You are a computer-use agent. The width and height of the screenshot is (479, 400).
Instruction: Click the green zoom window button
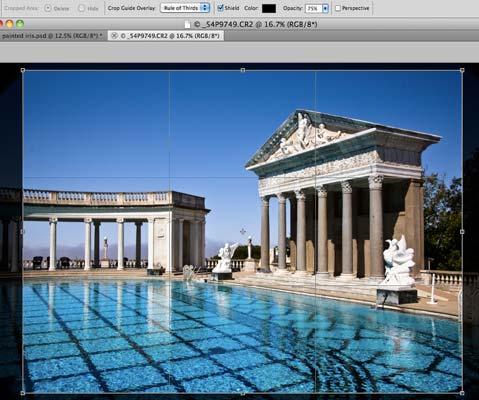(20, 24)
